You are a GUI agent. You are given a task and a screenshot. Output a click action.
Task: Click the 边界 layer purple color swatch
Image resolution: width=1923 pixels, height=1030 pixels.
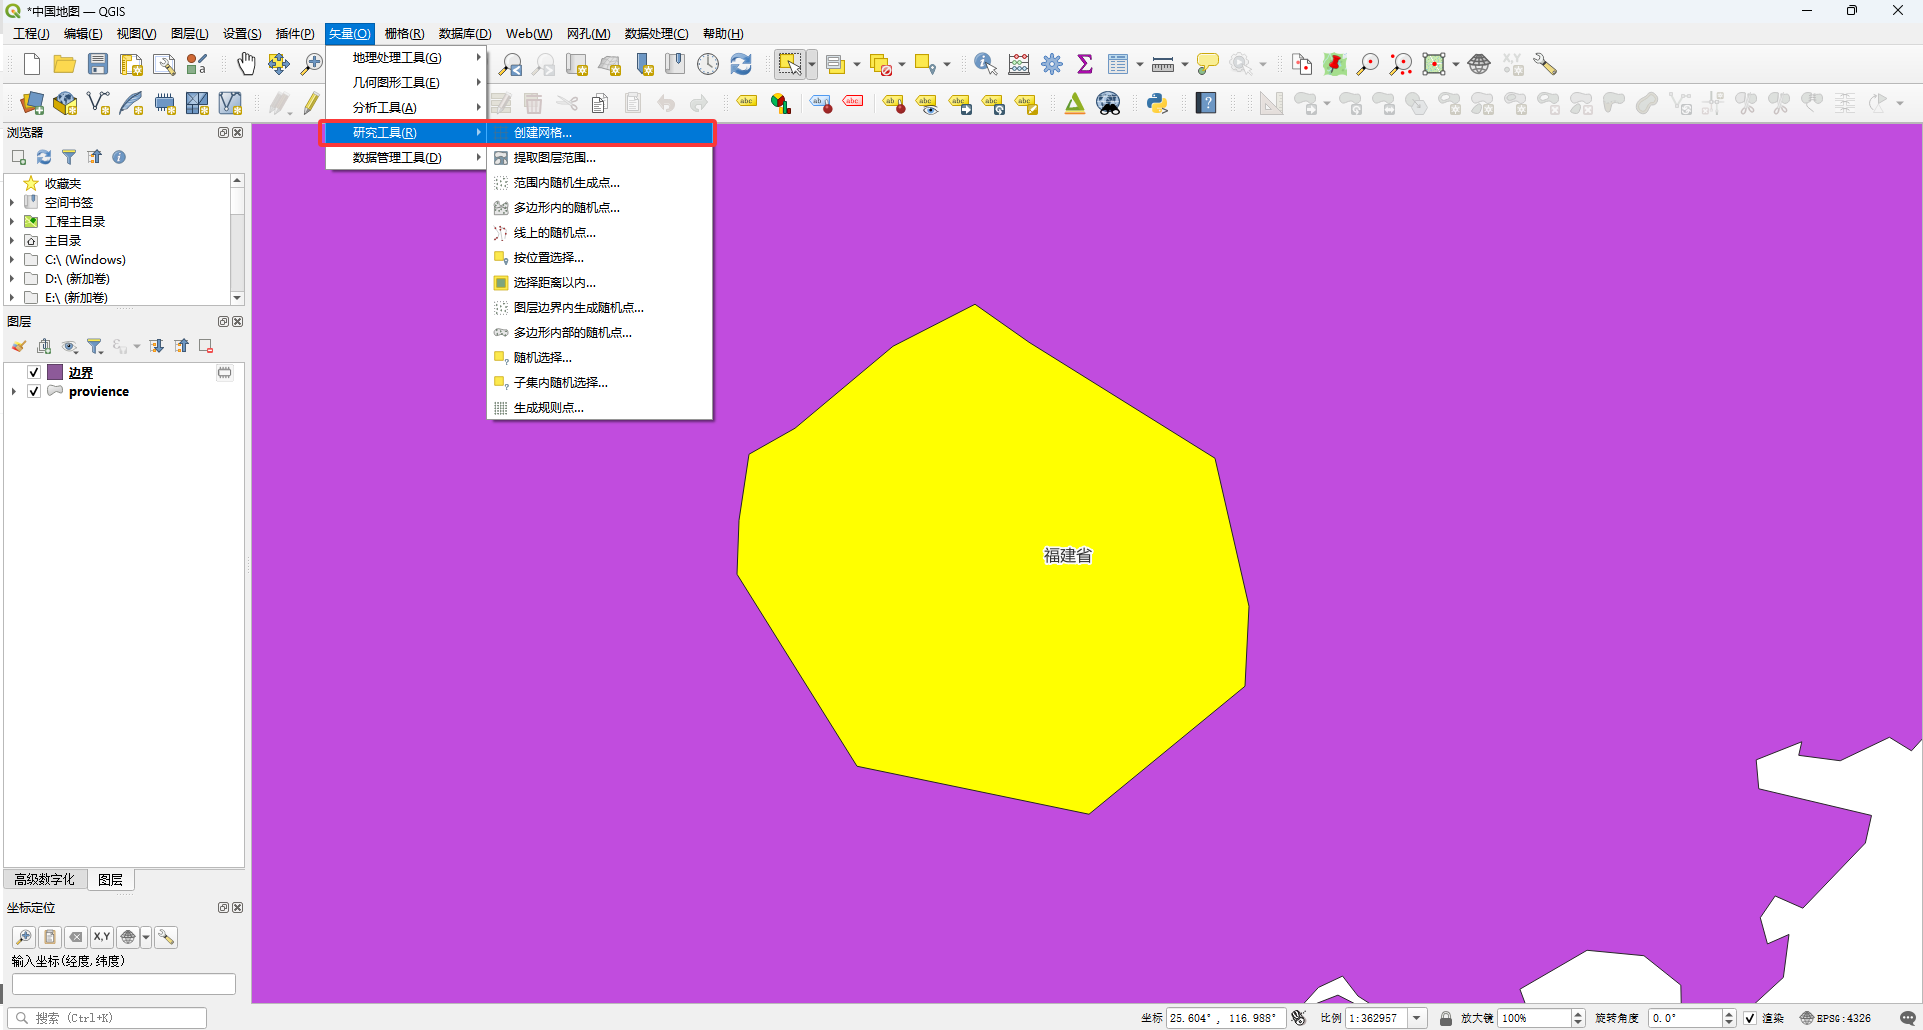click(x=56, y=372)
